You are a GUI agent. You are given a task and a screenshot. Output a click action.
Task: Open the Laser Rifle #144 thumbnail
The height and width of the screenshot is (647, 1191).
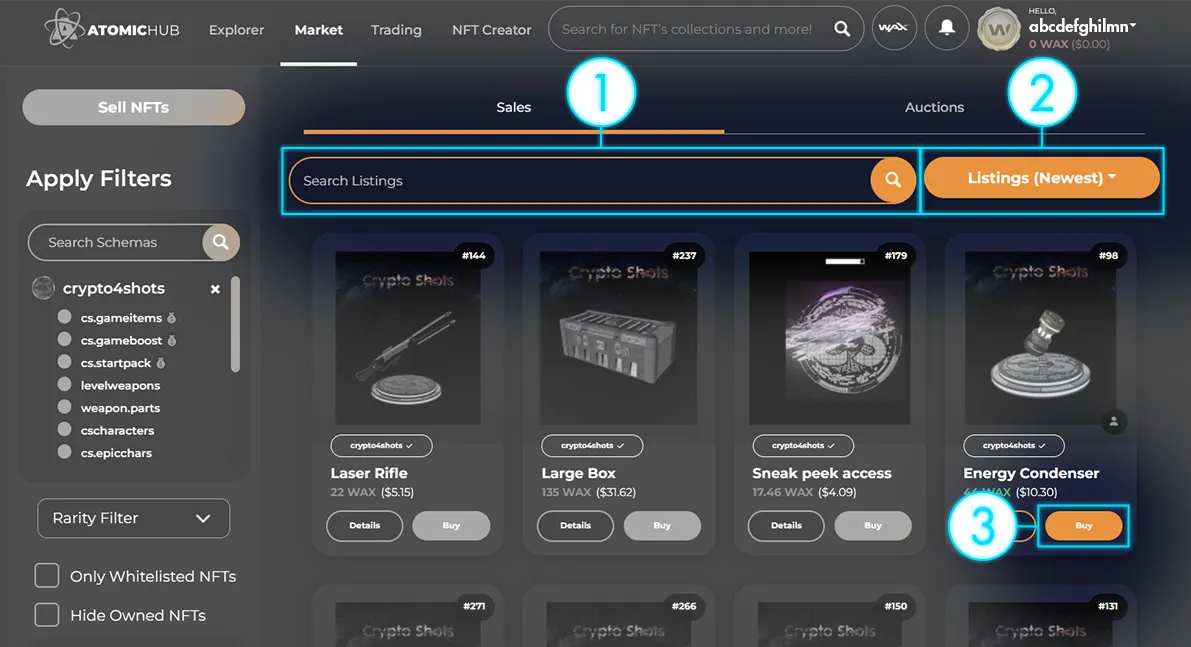pos(408,338)
